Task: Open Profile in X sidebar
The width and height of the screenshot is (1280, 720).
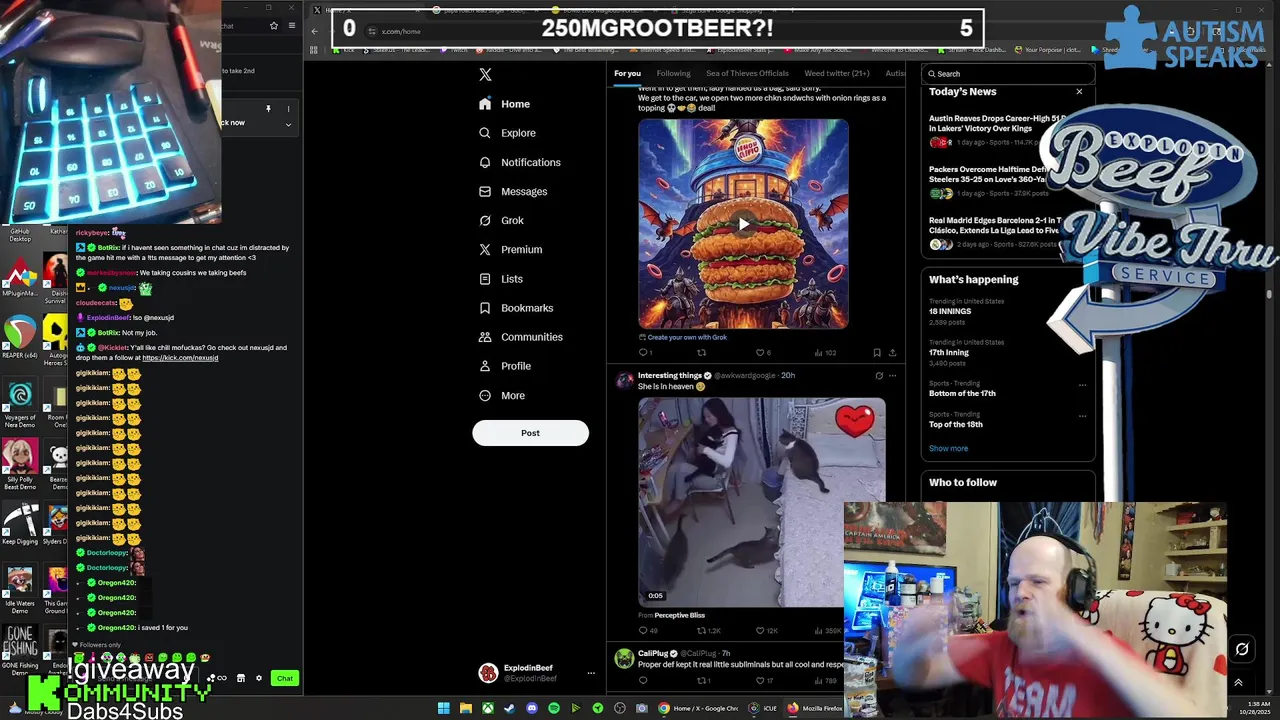Action: [x=504, y=366]
